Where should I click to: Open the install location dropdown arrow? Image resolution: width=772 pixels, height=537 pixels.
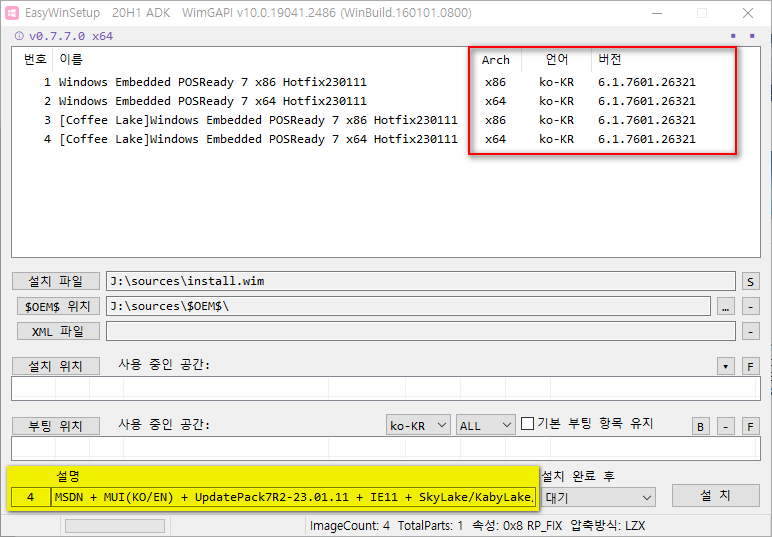coord(725,366)
